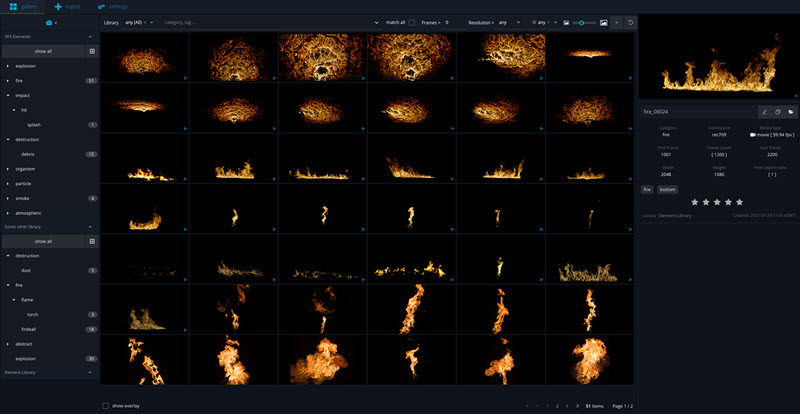Click the category, tag search field
800x414 pixels.
(268, 22)
